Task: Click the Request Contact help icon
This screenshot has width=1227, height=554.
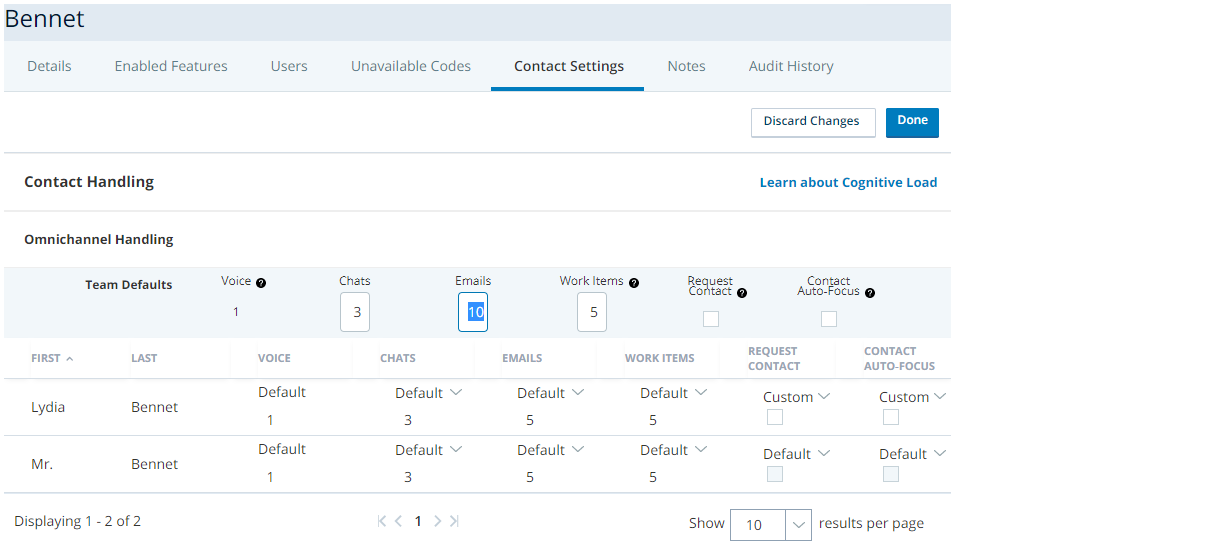Action: coord(742,294)
